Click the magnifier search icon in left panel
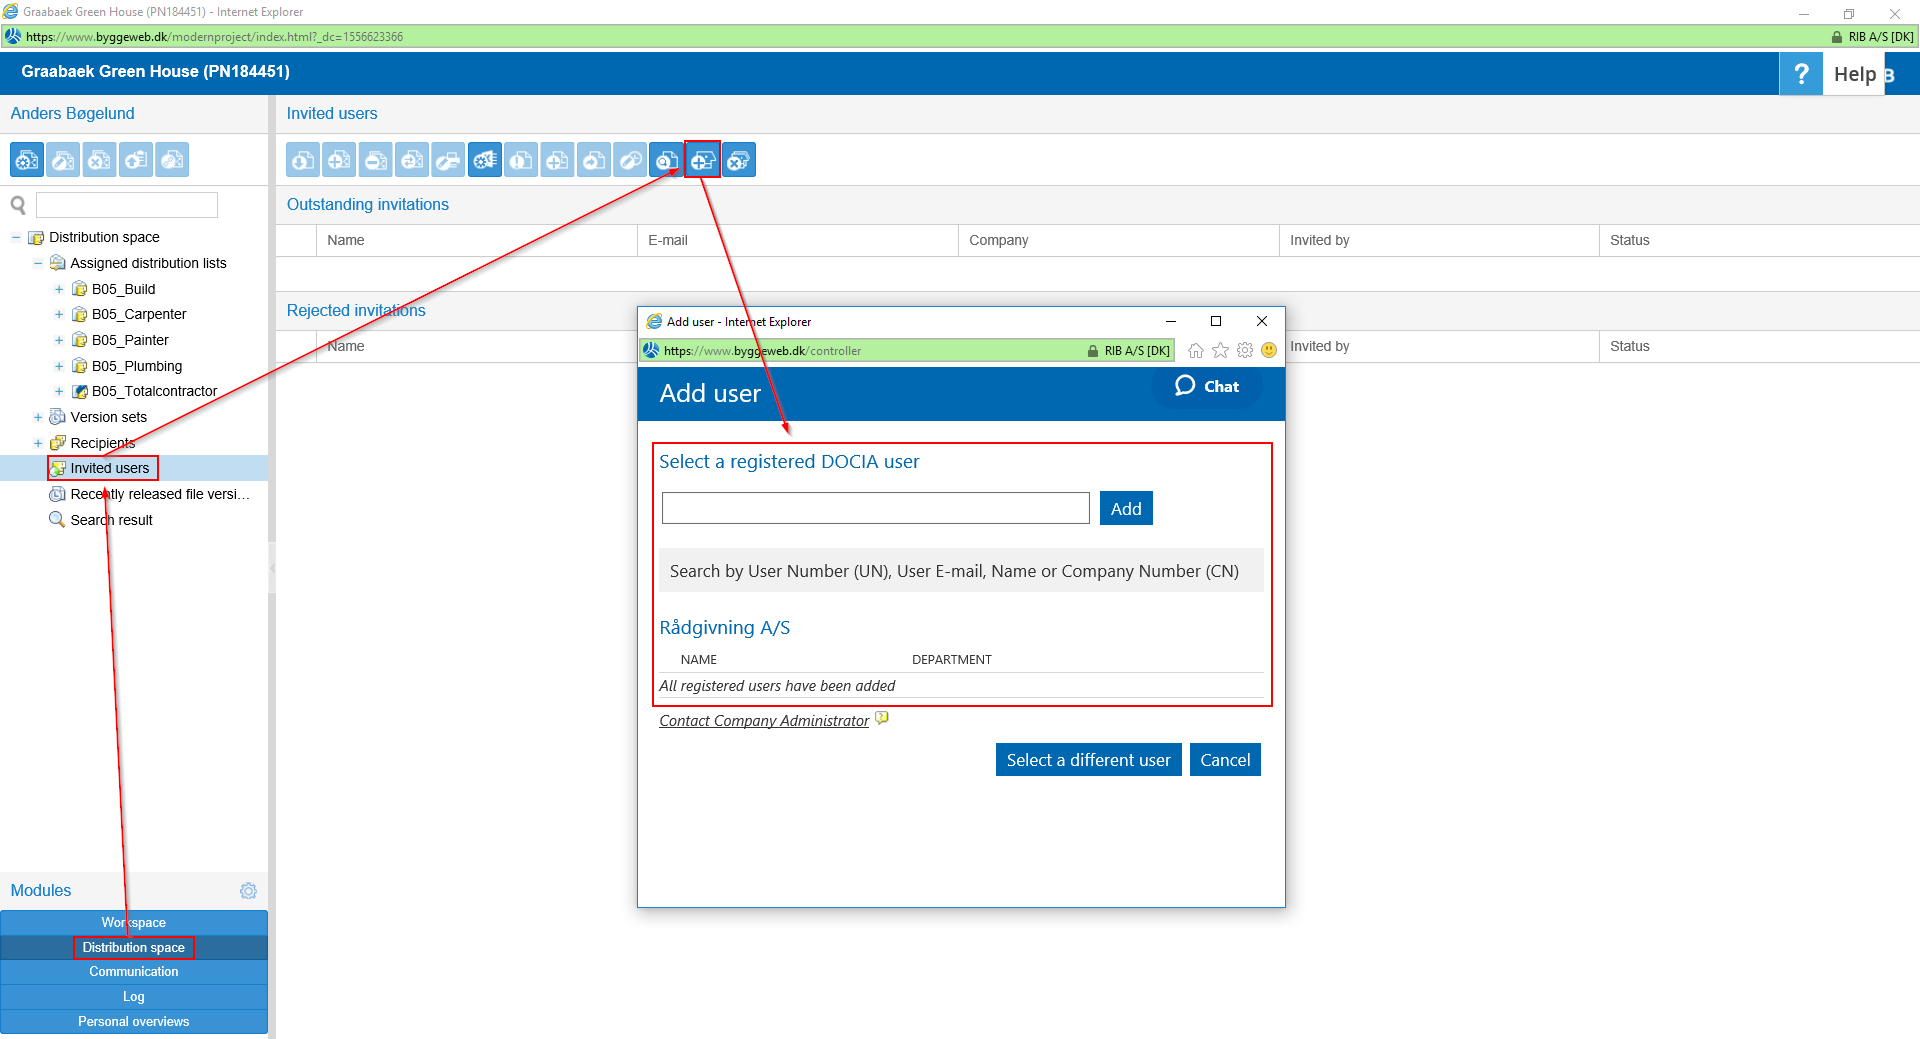1920x1039 pixels. coord(18,205)
